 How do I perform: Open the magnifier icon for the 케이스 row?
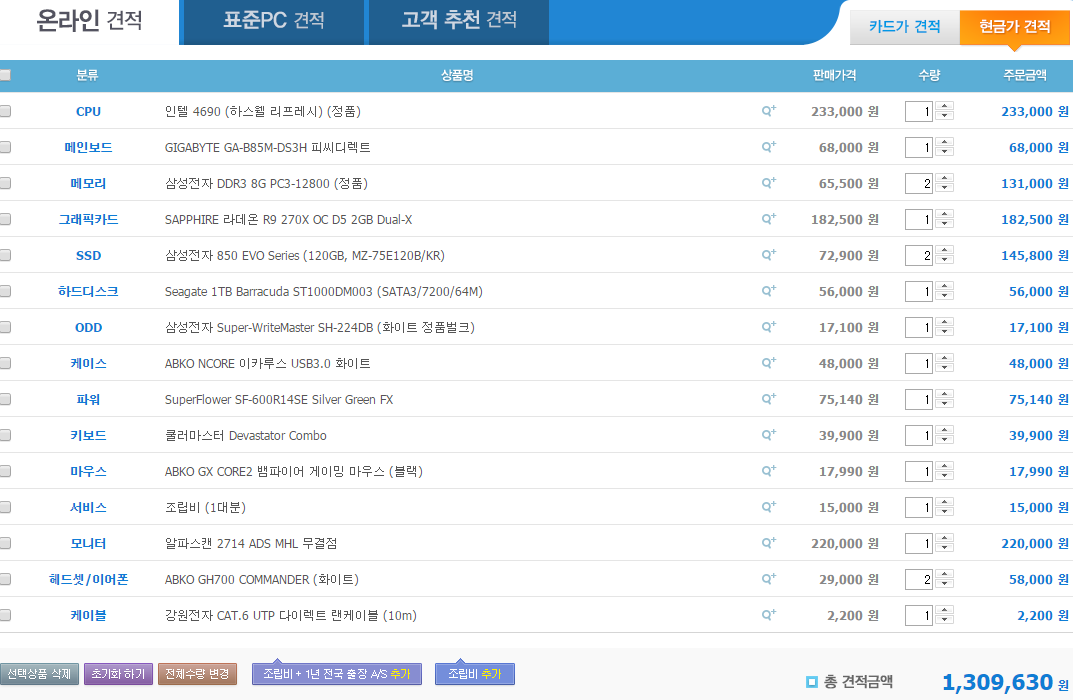tap(768, 363)
